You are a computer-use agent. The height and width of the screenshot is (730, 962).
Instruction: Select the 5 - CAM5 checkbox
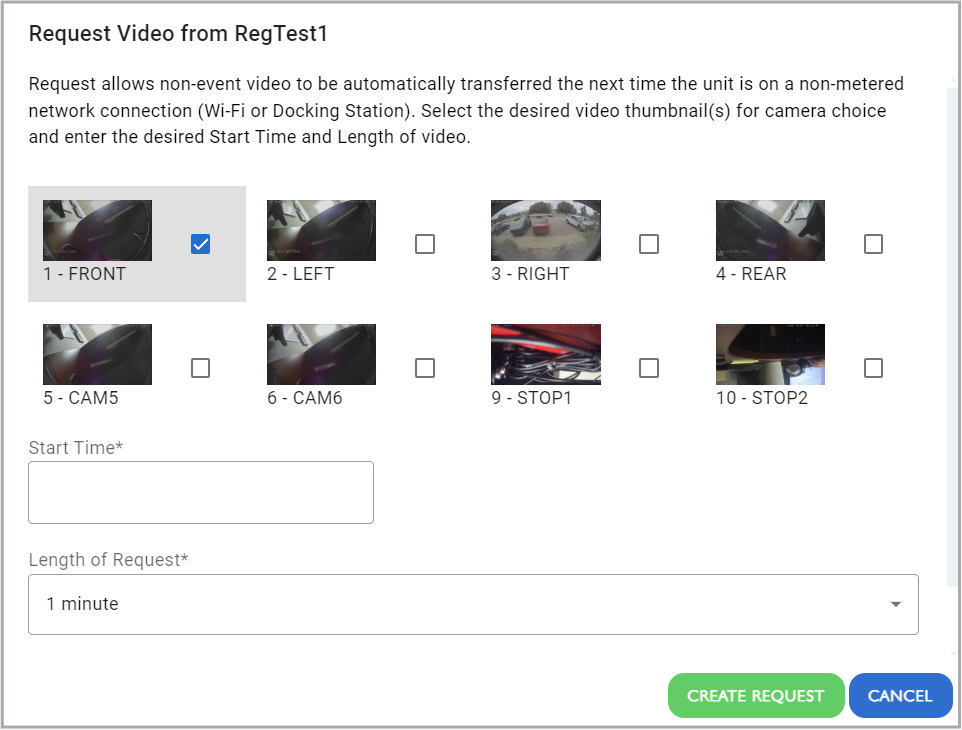pyautogui.click(x=201, y=368)
